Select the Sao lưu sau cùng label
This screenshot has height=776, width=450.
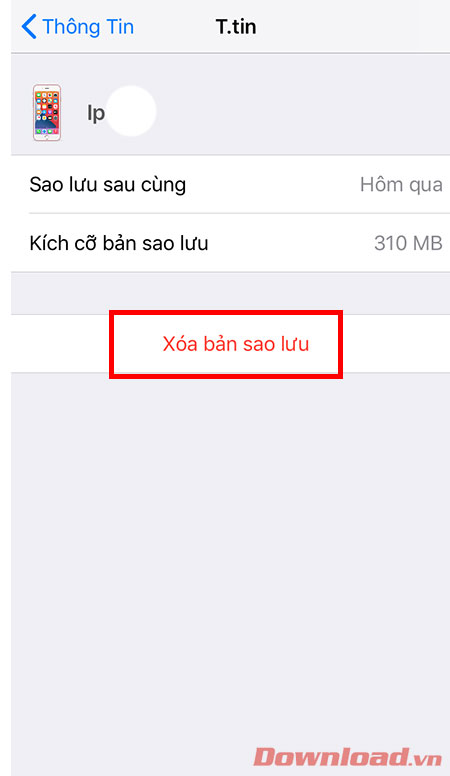107,185
